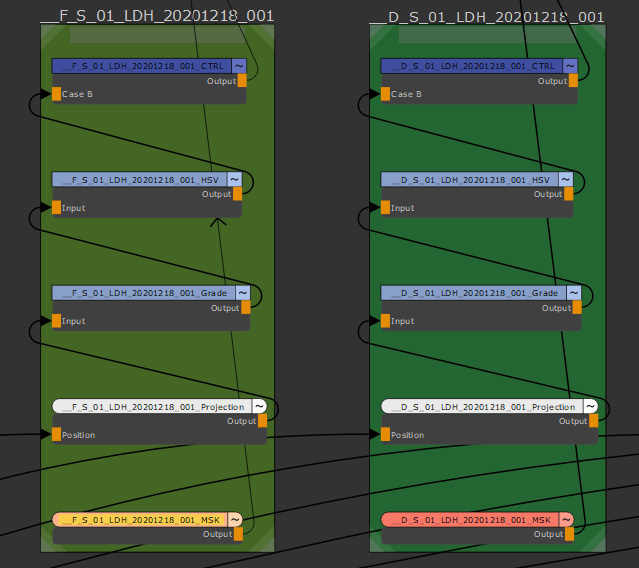The image size is (639, 568).
Task: Click the tilde icon on F_S HSV node
Action: [234, 180]
